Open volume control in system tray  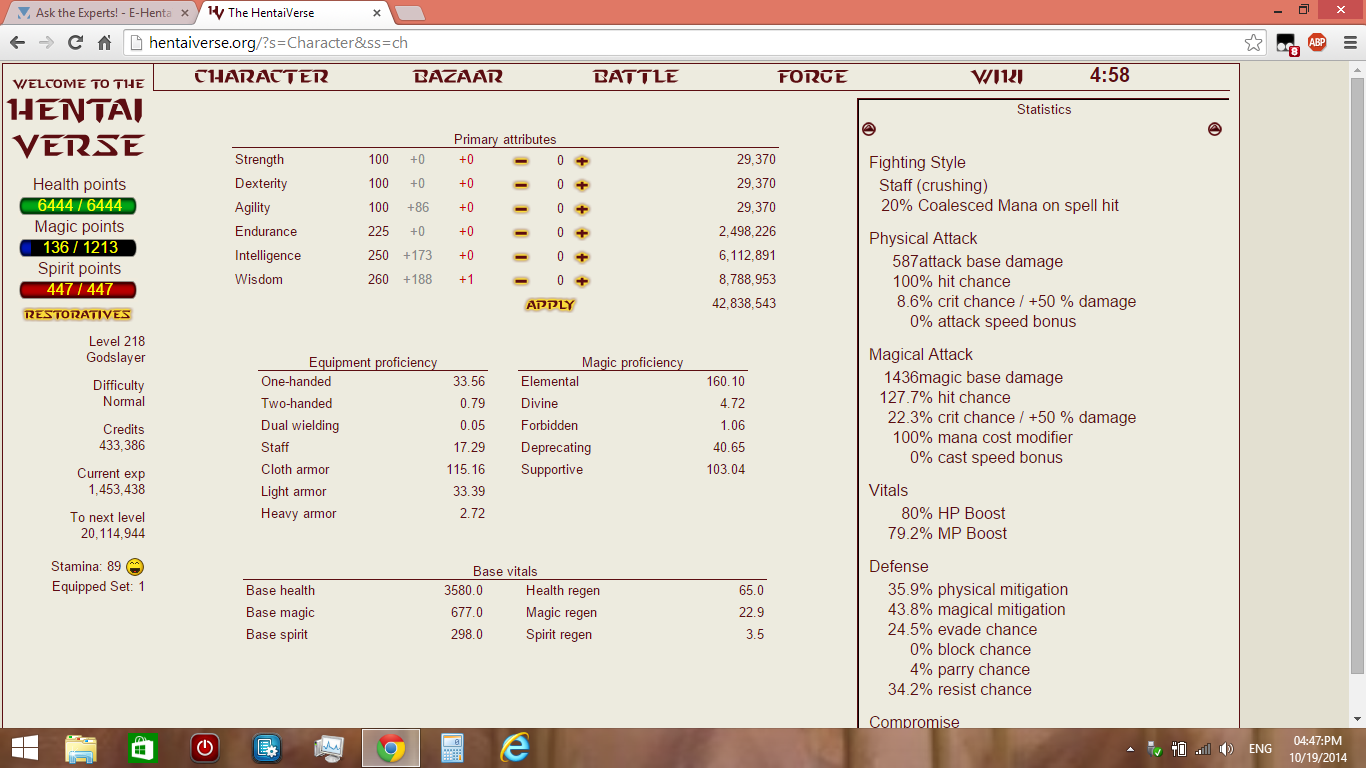1226,749
